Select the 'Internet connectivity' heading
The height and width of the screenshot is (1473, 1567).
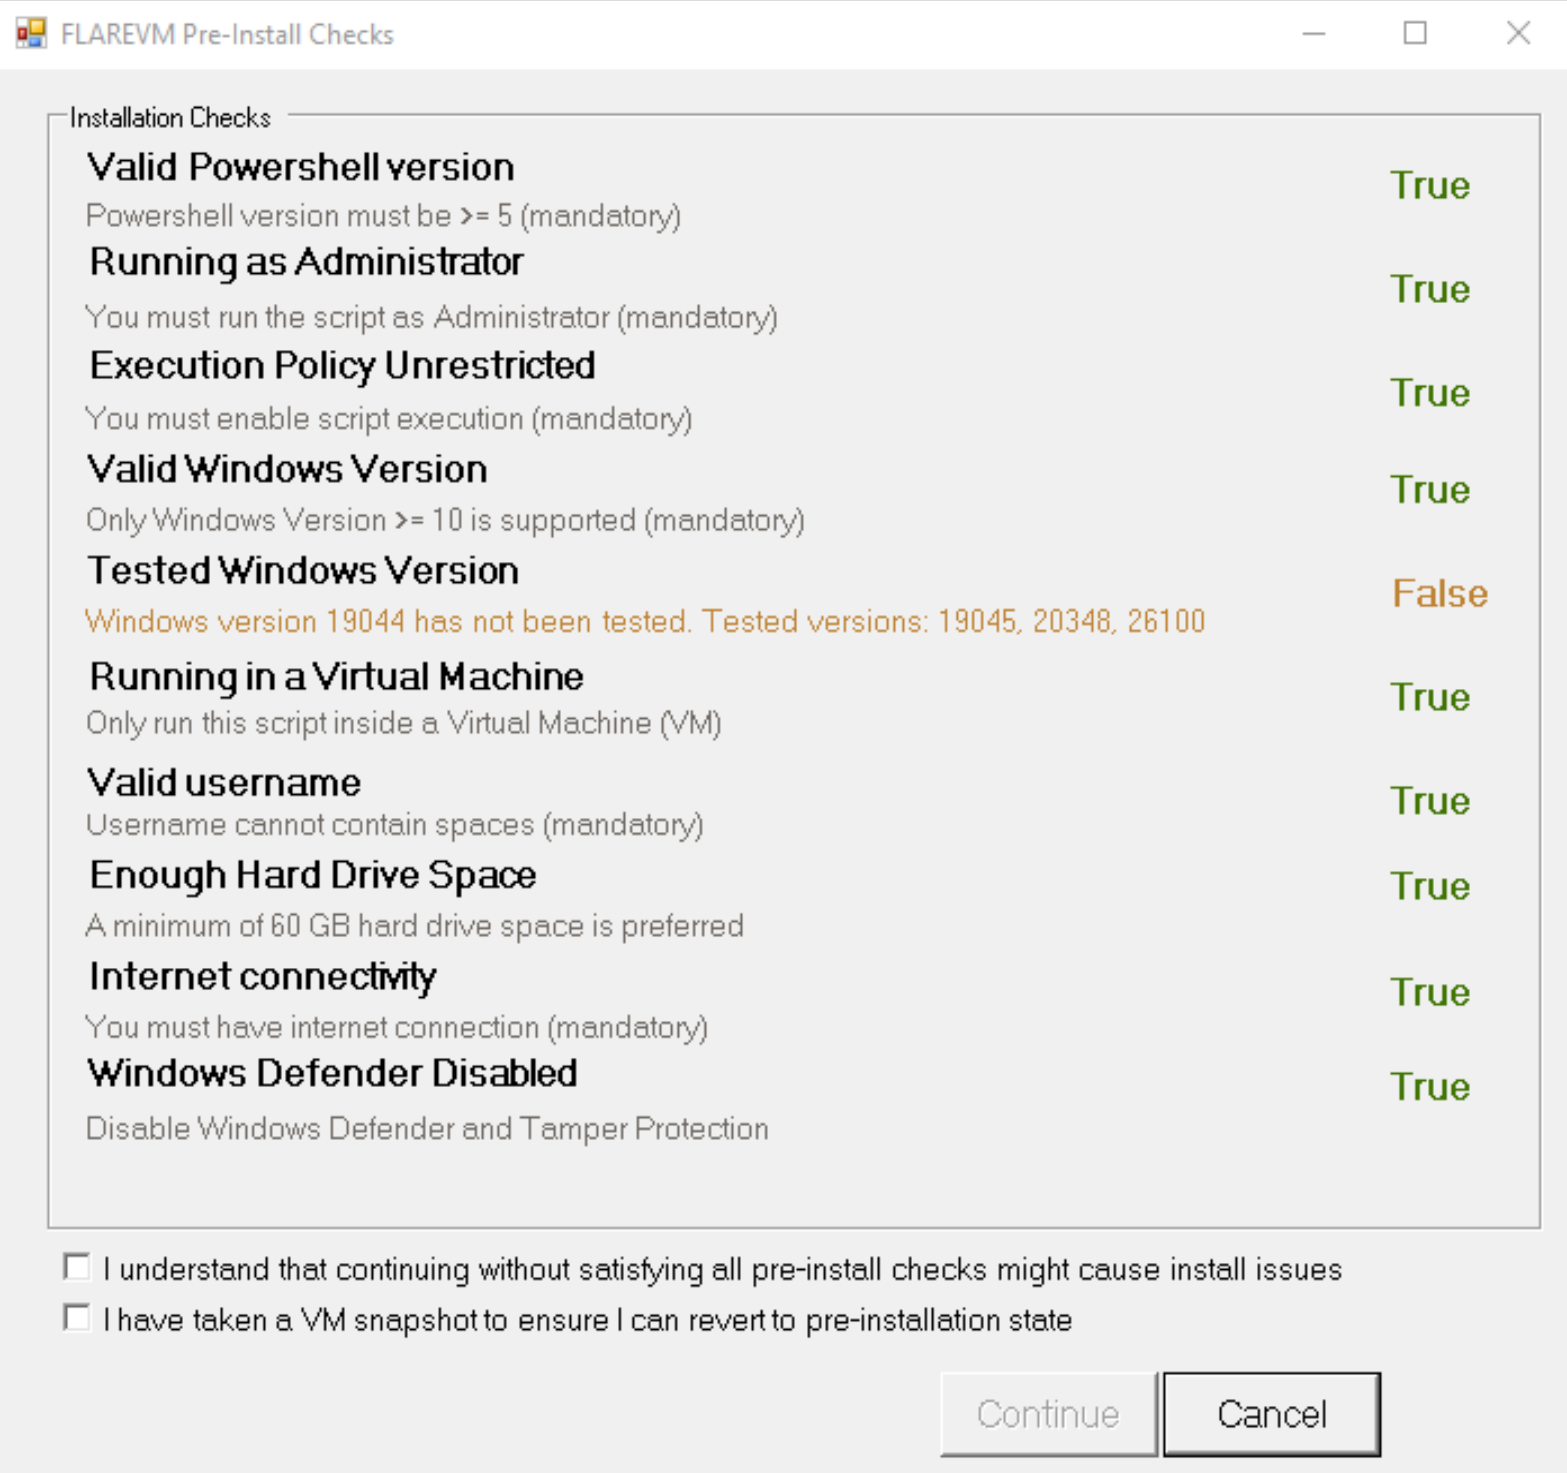(263, 977)
